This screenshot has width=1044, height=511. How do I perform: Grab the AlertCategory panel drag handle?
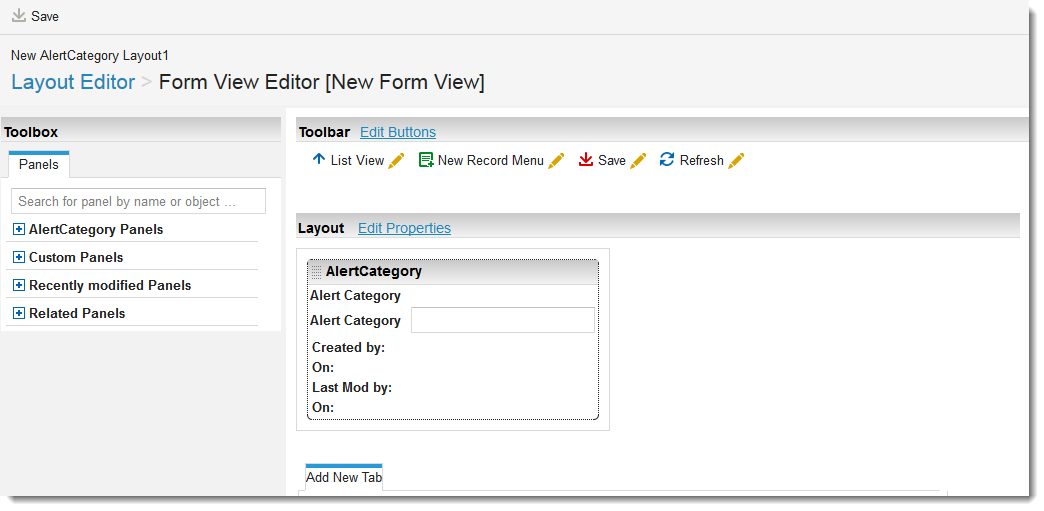tap(316, 272)
